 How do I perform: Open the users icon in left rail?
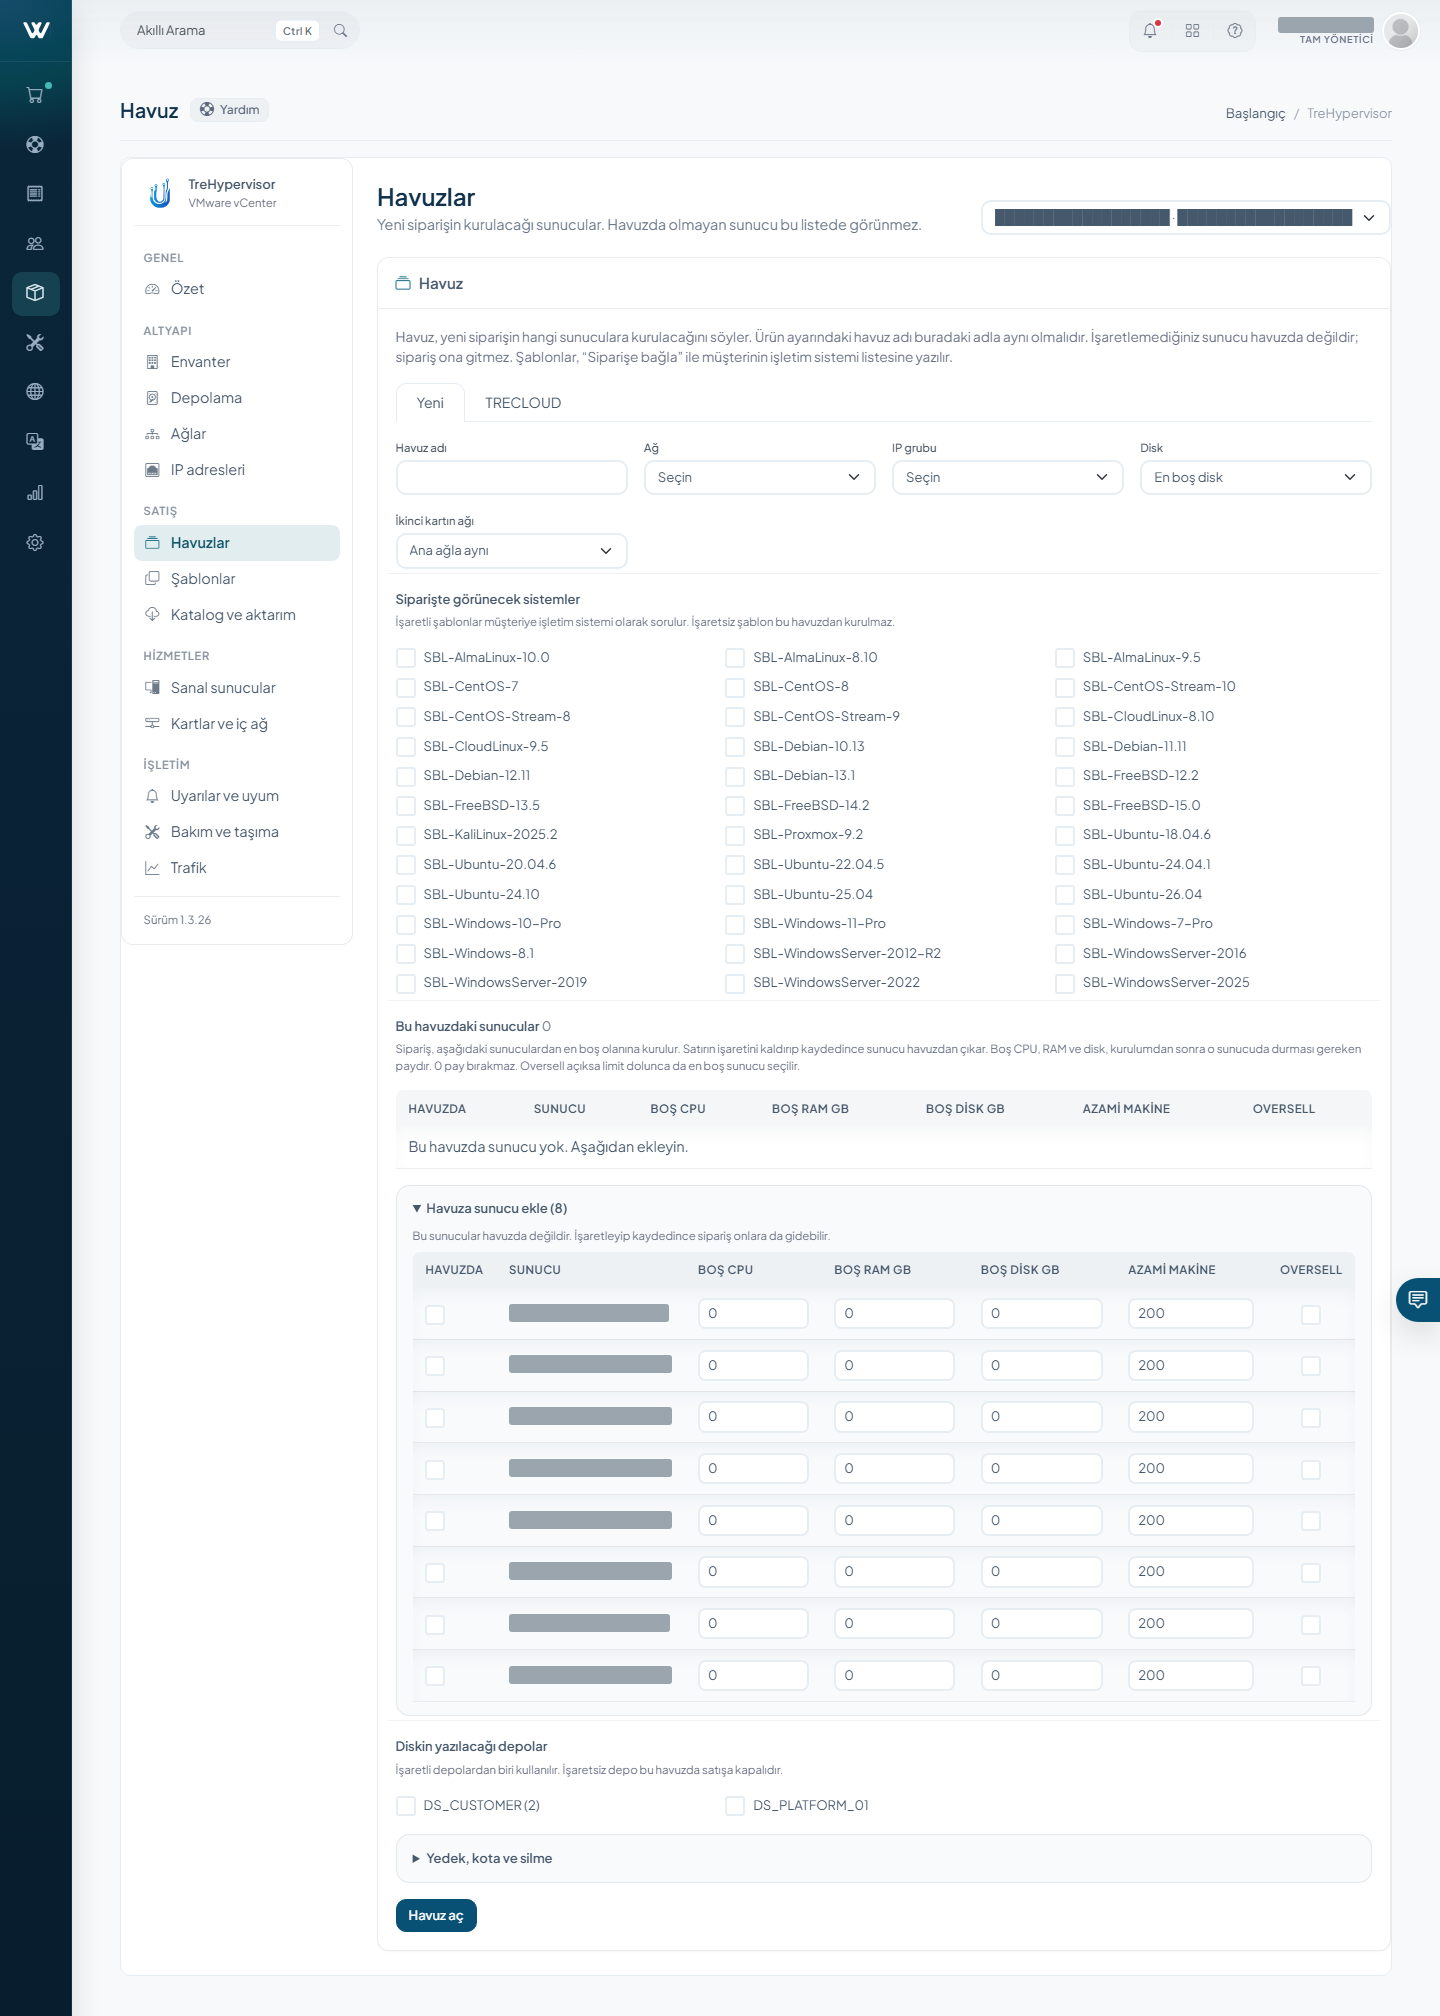(x=35, y=243)
